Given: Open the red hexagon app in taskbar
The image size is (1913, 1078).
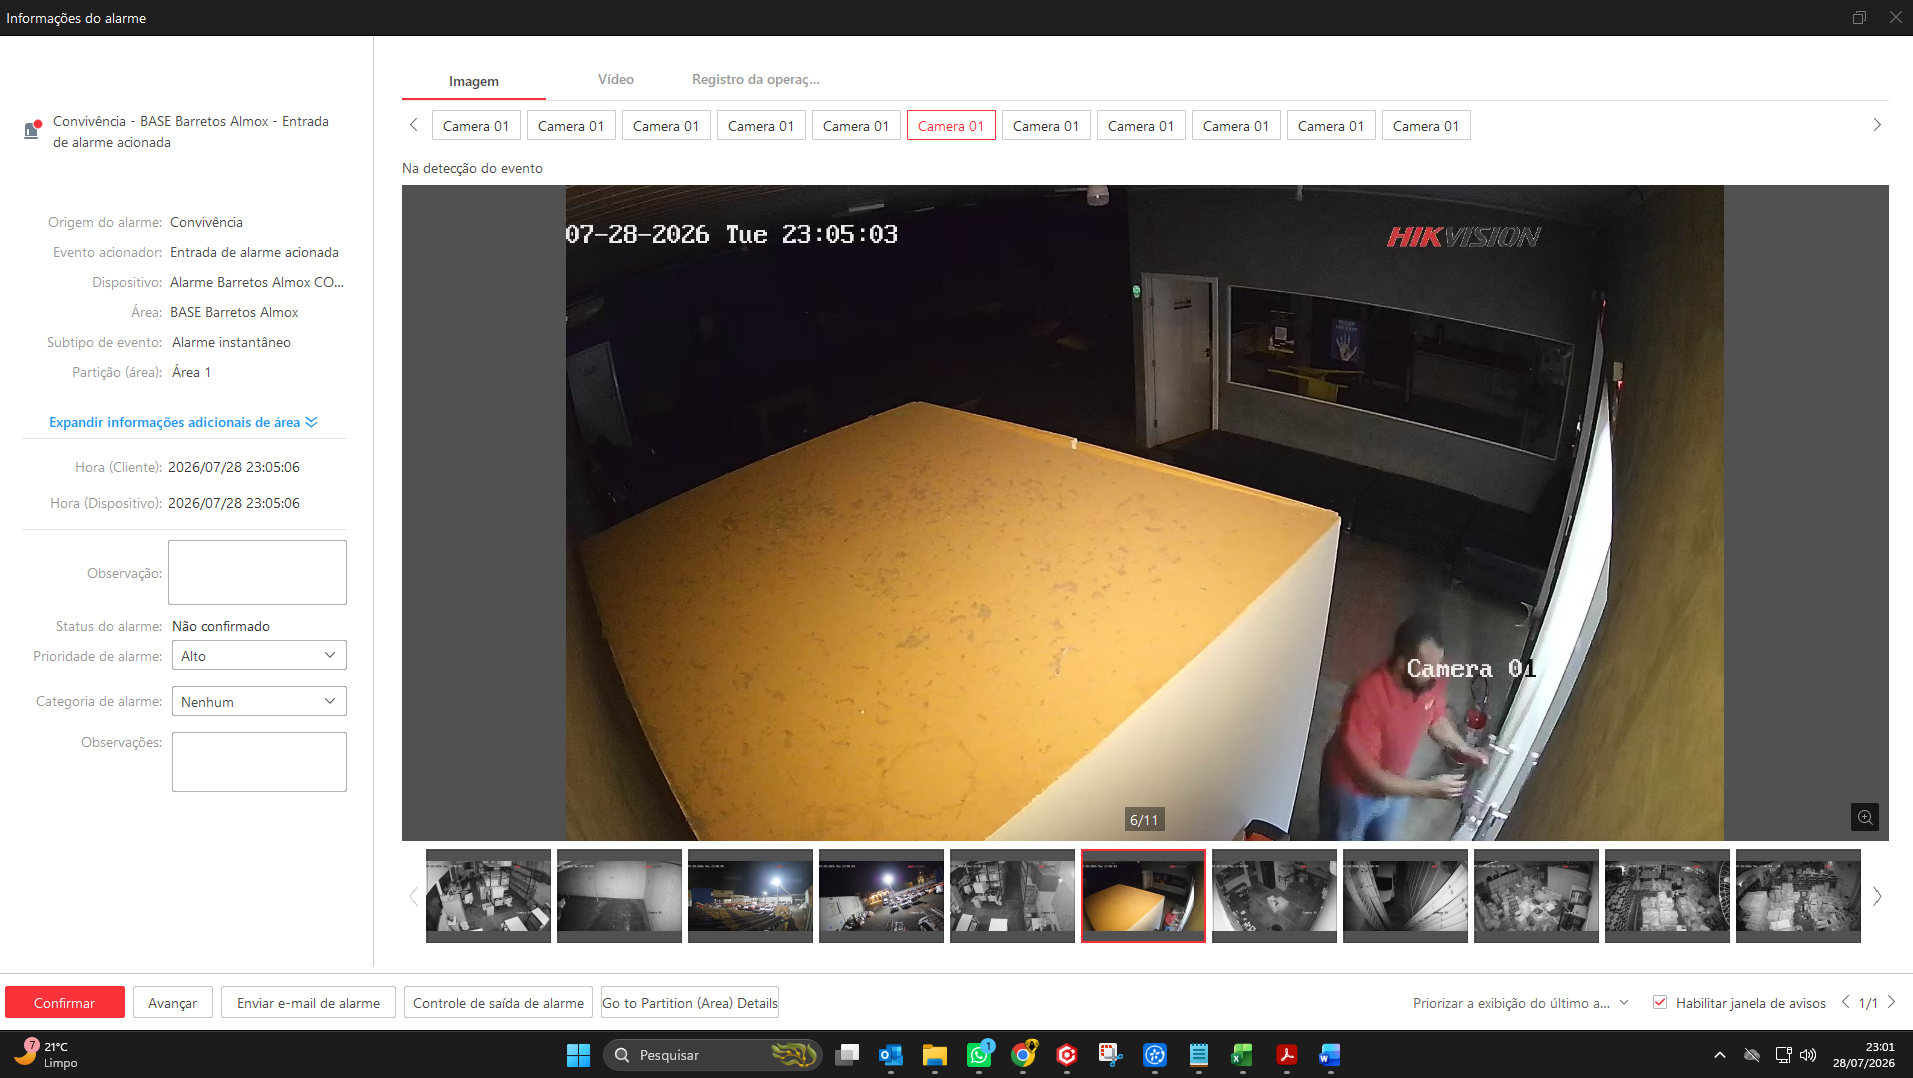Looking at the screenshot, I should click(x=1067, y=1055).
